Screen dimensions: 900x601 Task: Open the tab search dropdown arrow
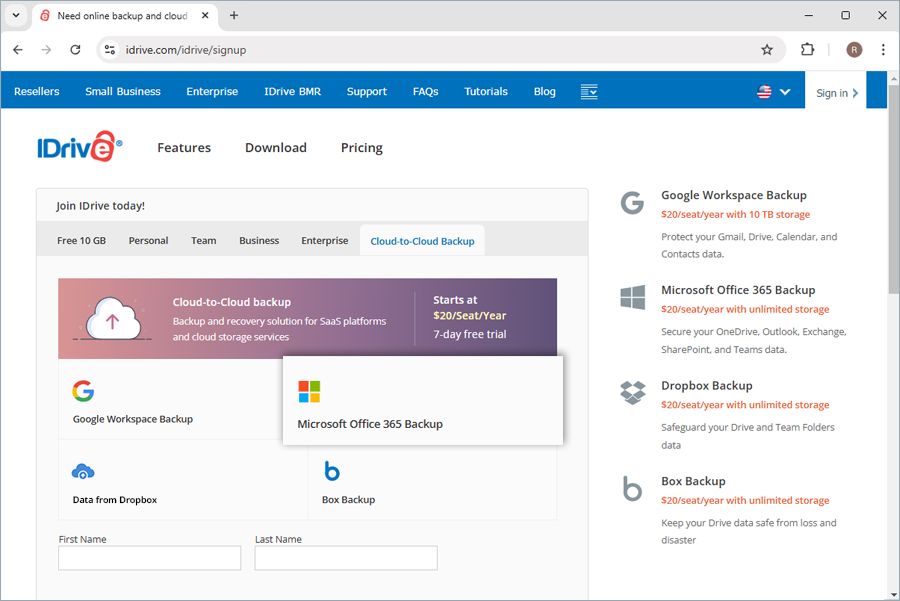[16, 15]
